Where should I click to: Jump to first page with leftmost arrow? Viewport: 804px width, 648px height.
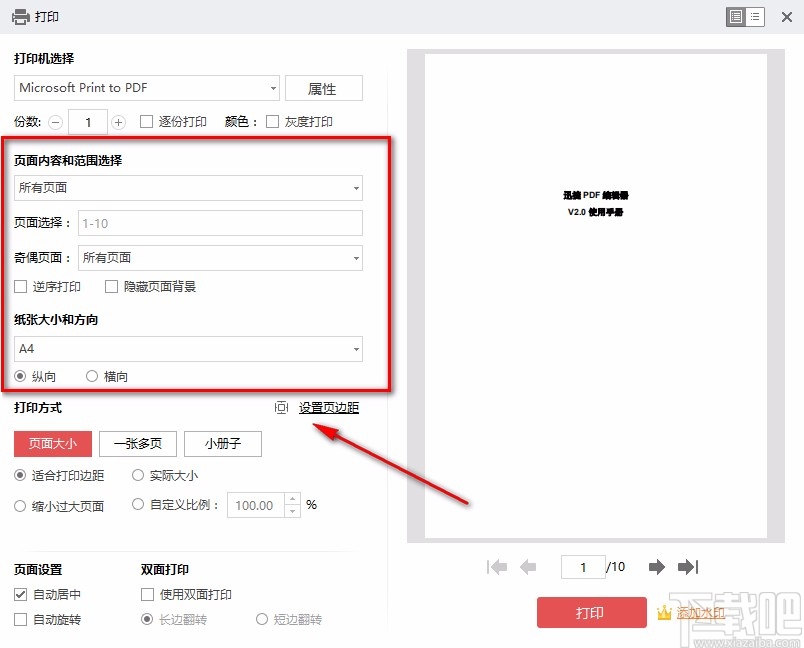[x=497, y=567]
